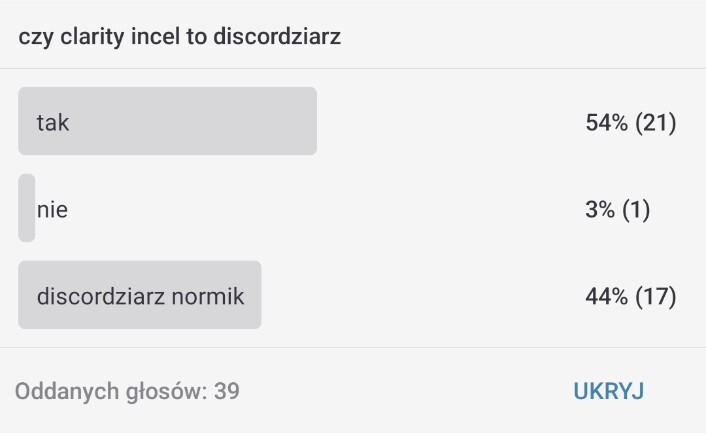Image resolution: width=706 pixels, height=444 pixels.
Task: Click the (17) vote count
Action: click(656, 297)
